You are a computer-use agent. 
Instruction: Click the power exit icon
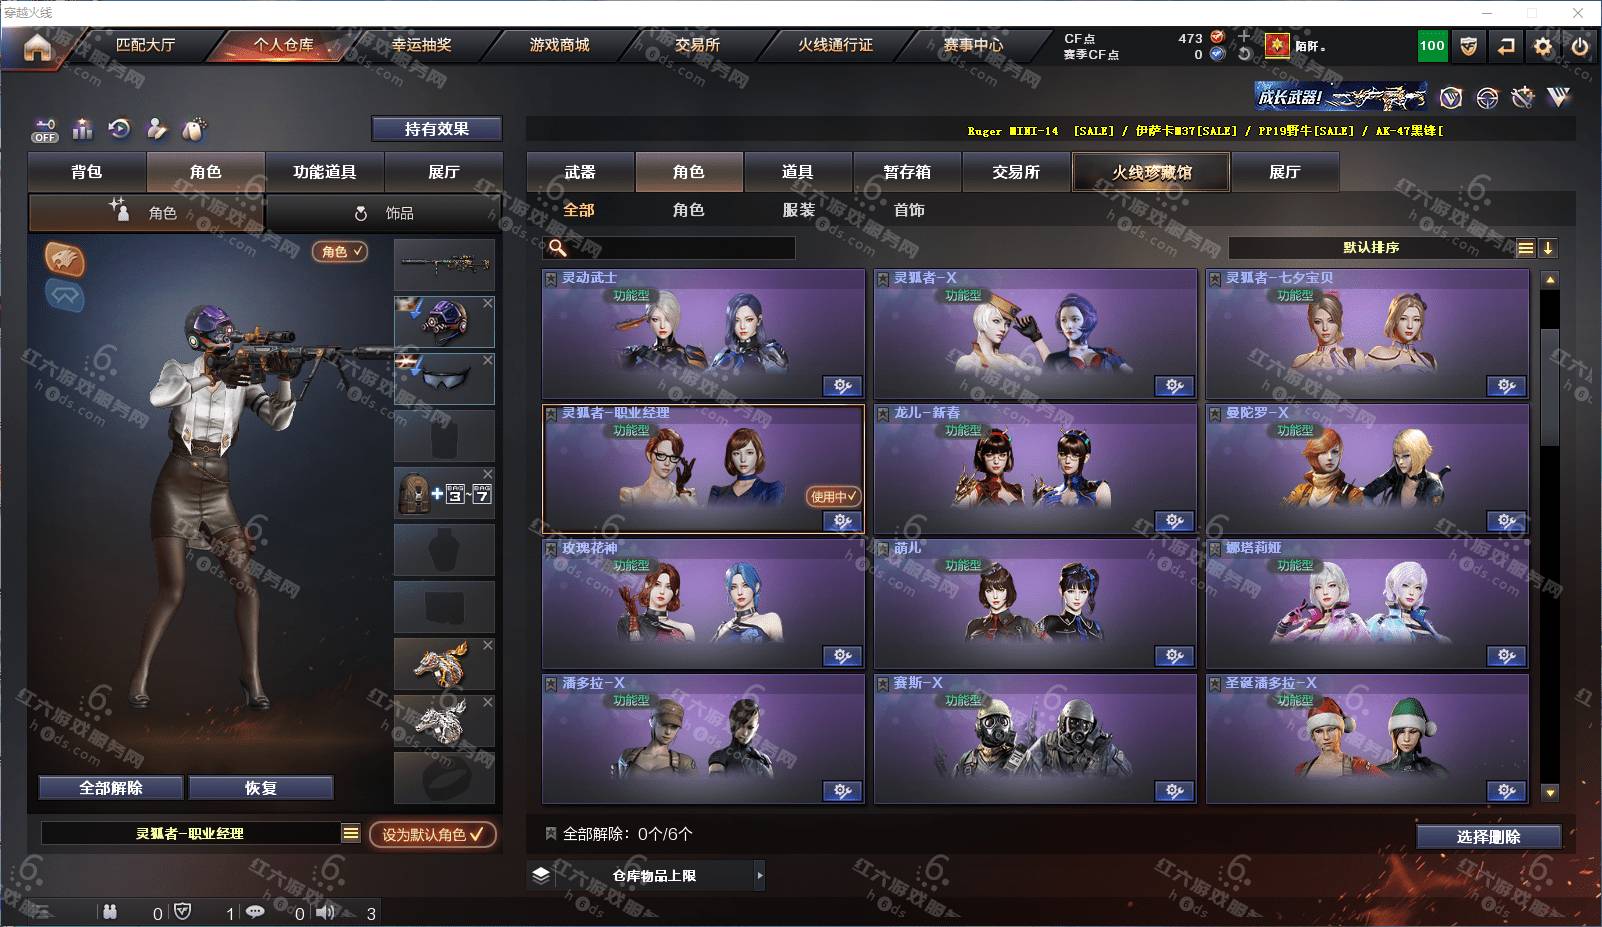(1580, 46)
